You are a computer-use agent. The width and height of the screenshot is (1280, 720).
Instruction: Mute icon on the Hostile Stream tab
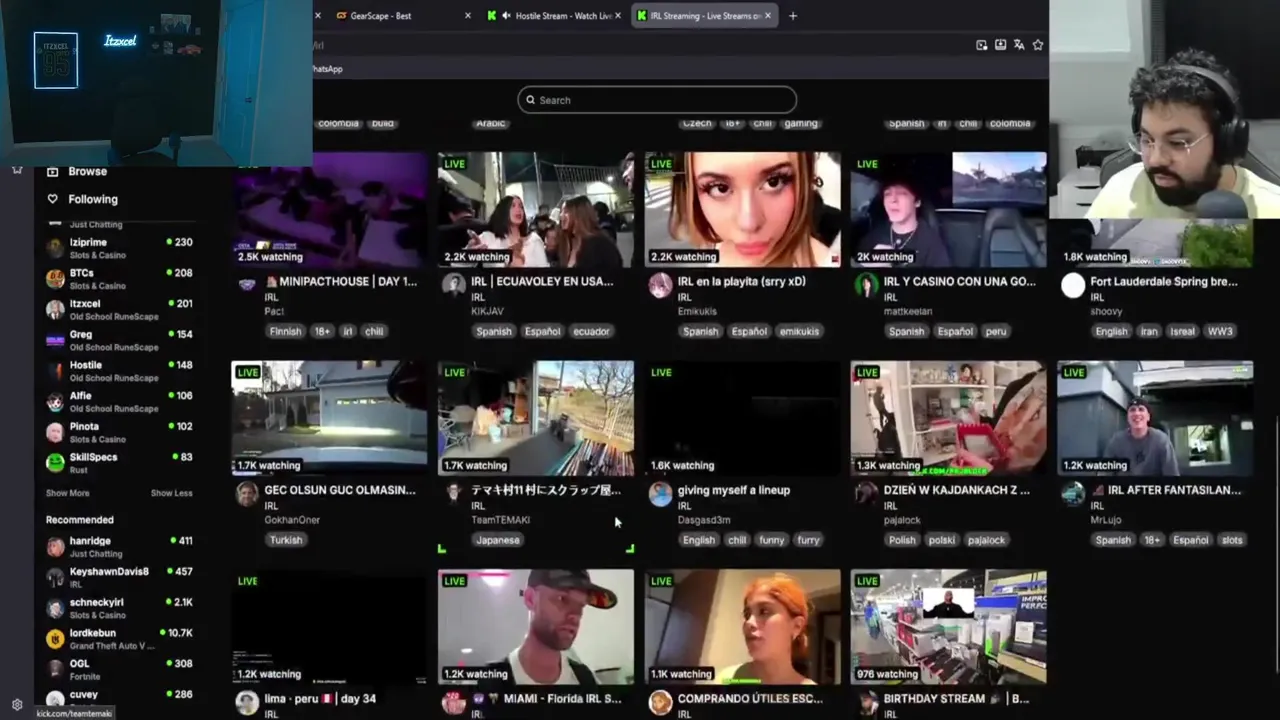[506, 16]
